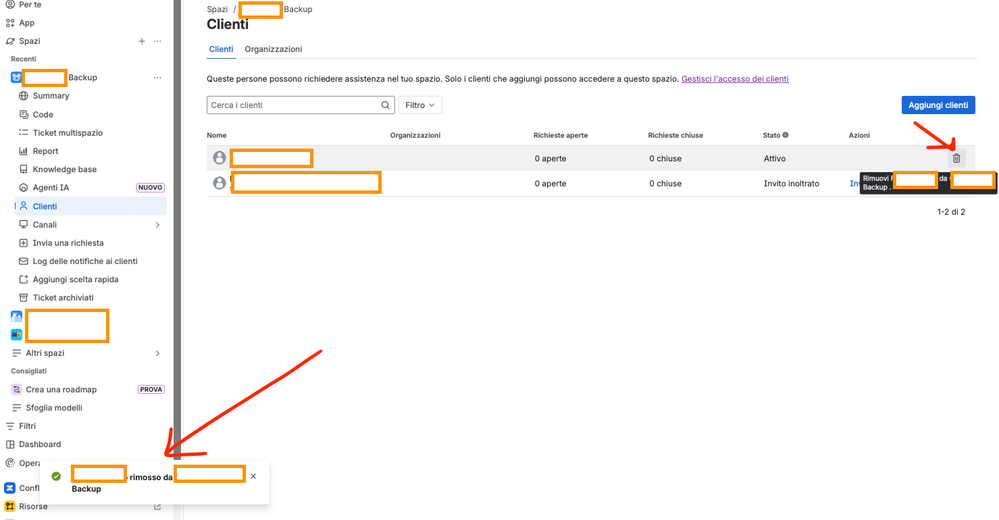Viewport: 999px width, 520px height.
Task: Open Risorse in the sidebar
Action: (33, 507)
